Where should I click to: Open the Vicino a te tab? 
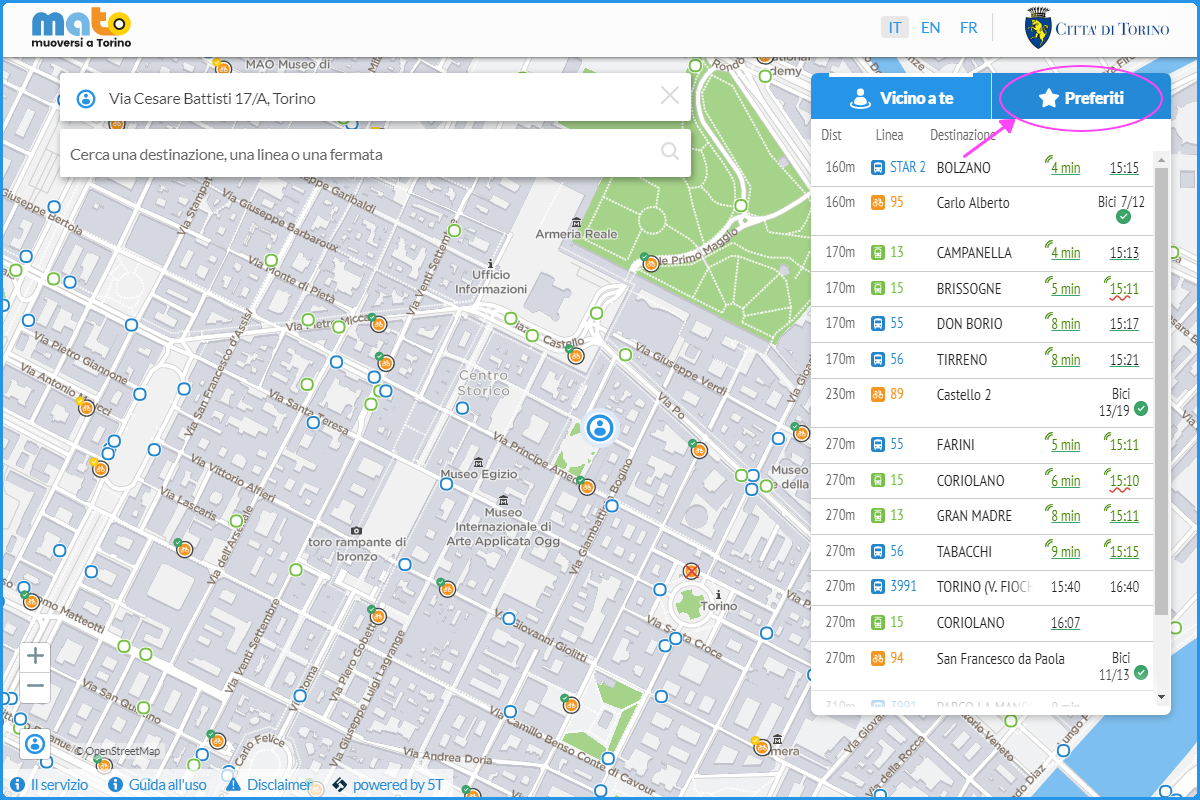900,98
